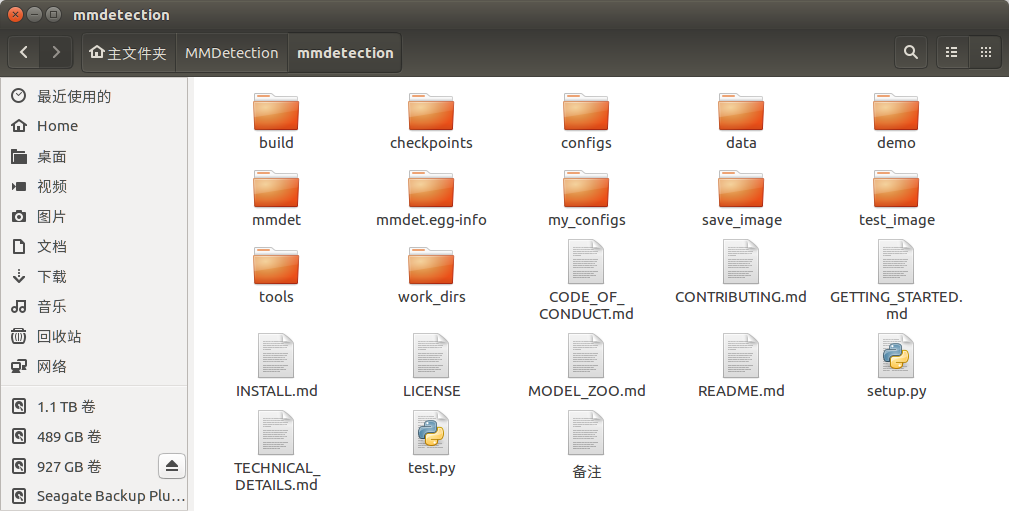
Task: Select the 备注 text file
Action: (586, 445)
